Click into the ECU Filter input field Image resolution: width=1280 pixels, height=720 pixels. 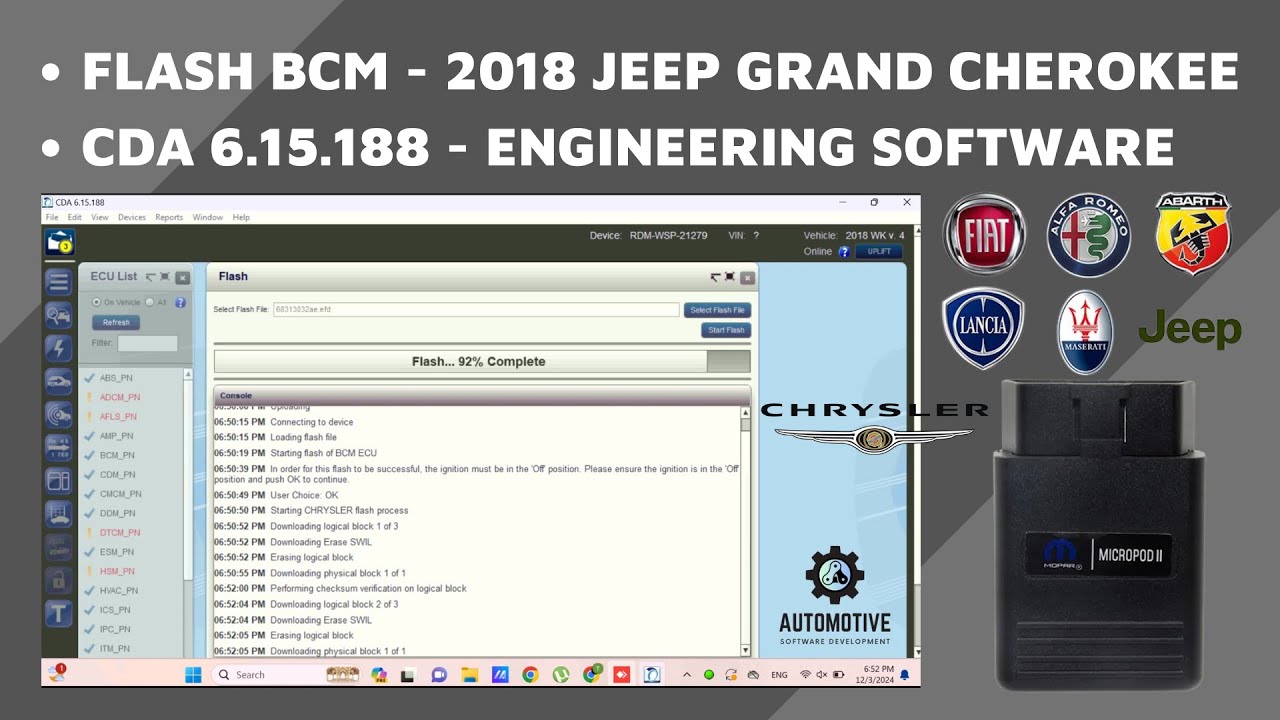(147, 343)
